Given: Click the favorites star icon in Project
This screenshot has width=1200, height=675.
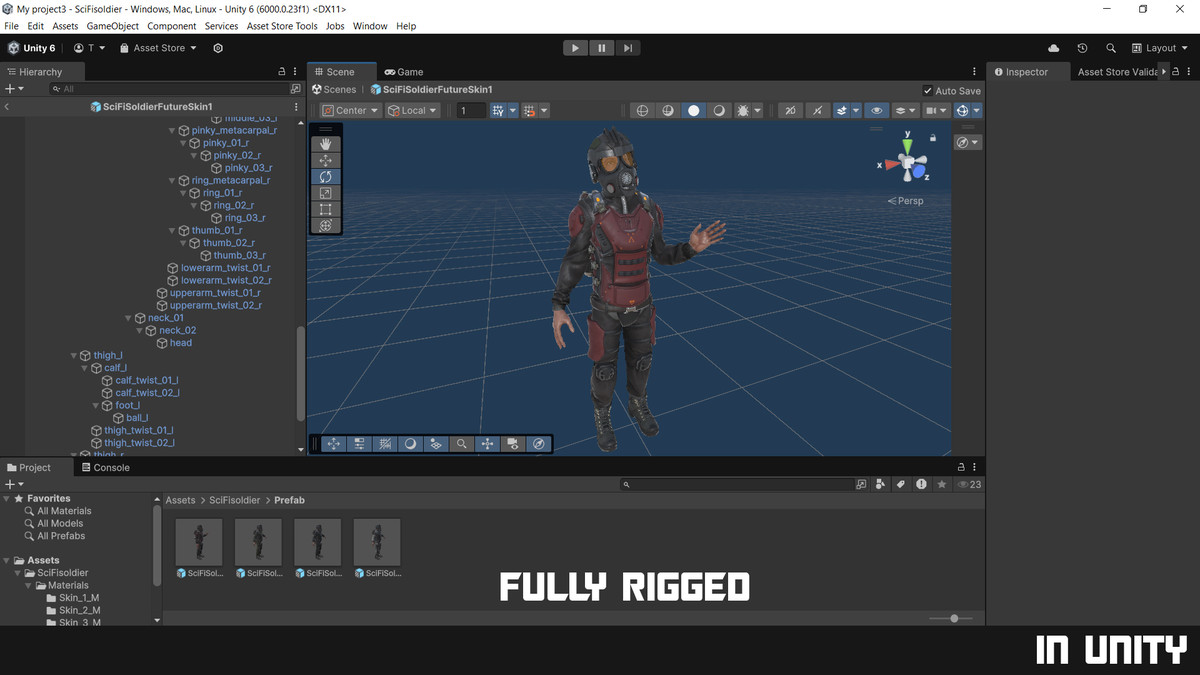Looking at the screenshot, I should click(941, 484).
